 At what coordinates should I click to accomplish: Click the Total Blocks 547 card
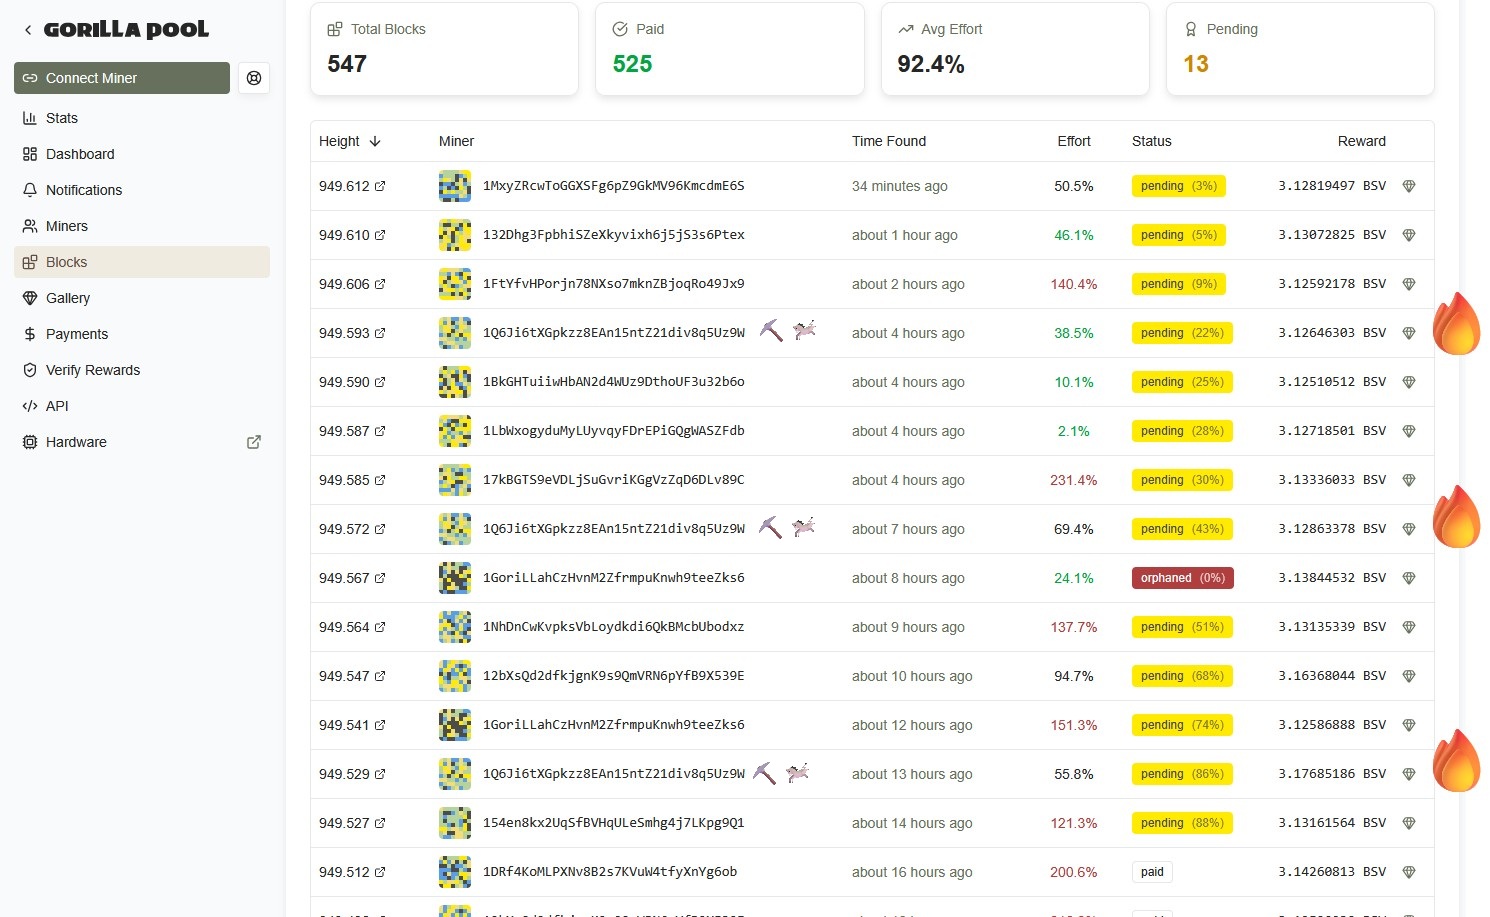pyautogui.click(x=444, y=49)
